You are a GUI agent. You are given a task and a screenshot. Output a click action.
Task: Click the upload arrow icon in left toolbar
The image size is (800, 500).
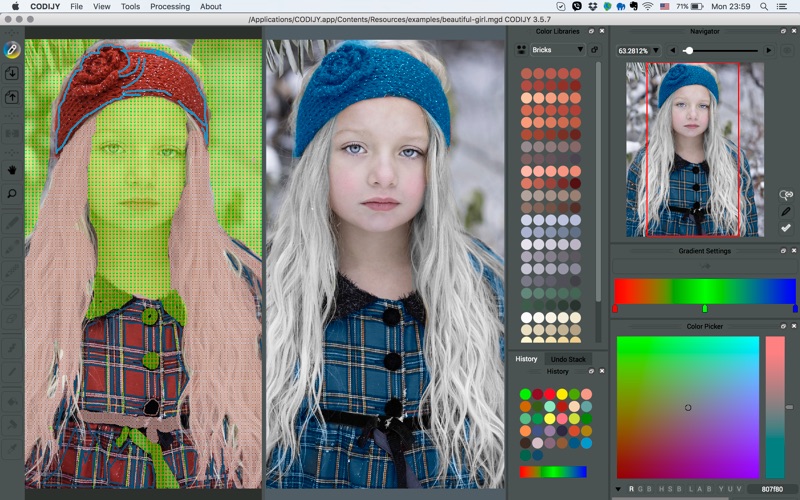12,97
